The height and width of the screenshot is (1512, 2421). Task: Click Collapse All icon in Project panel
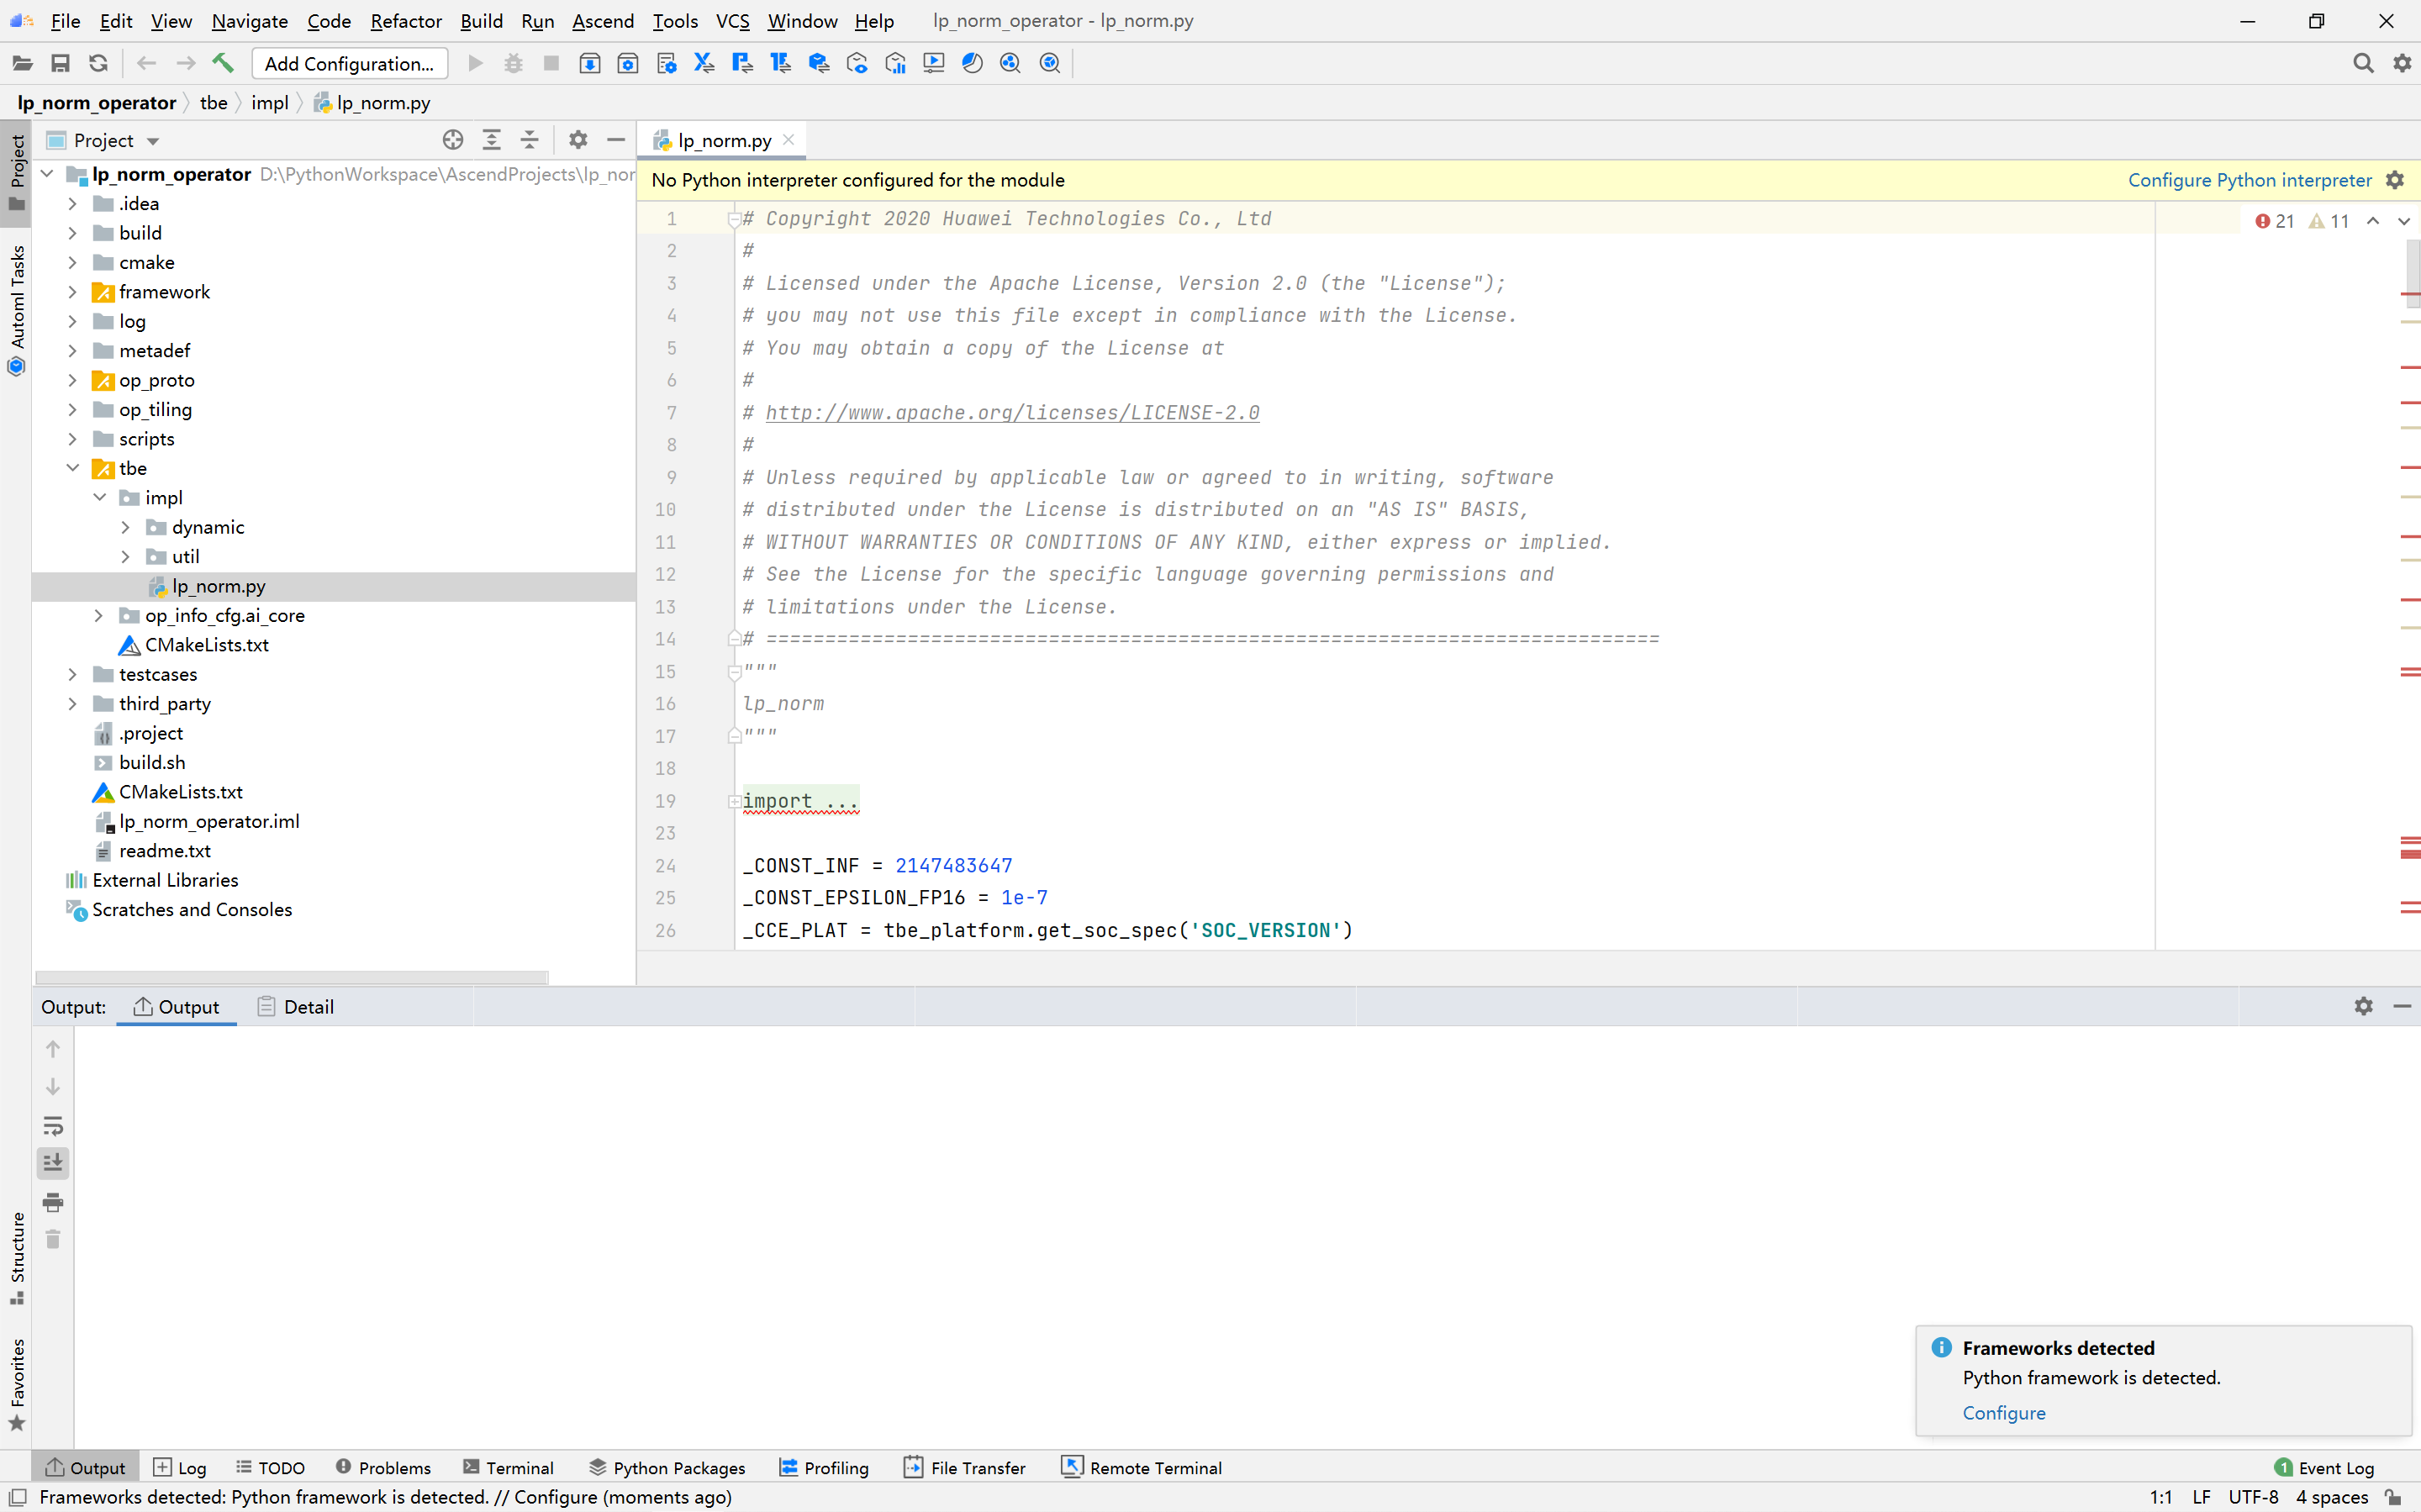click(529, 140)
